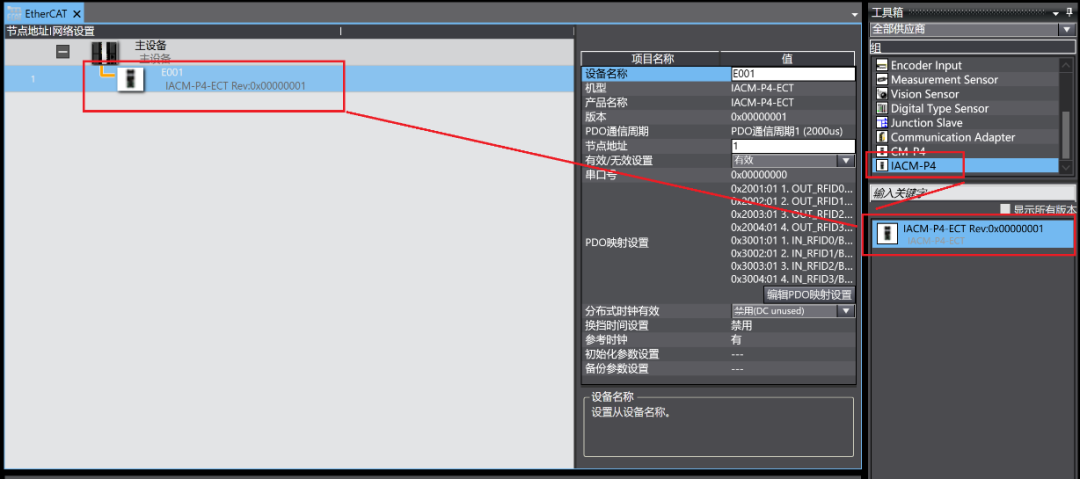Image resolution: width=1080 pixels, height=479 pixels.
Task: Select the Communication Adapter icon
Action: (x=882, y=138)
